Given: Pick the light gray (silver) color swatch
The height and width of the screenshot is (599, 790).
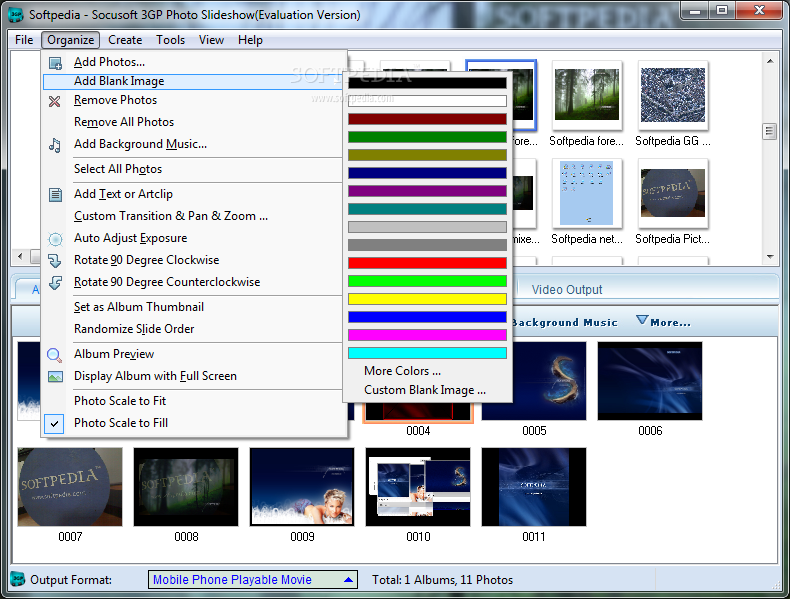Looking at the screenshot, I should click(x=427, y=227).
